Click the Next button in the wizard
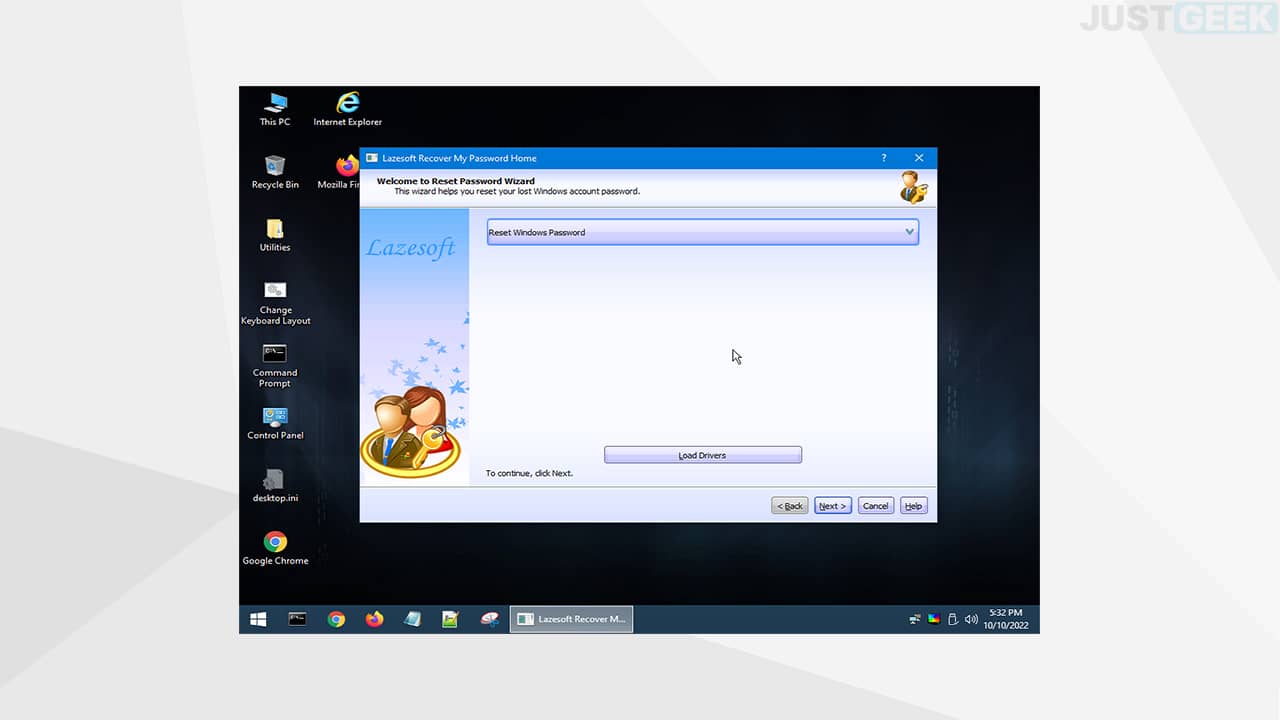Viewport: 1280px width, 720px height. 832,506
